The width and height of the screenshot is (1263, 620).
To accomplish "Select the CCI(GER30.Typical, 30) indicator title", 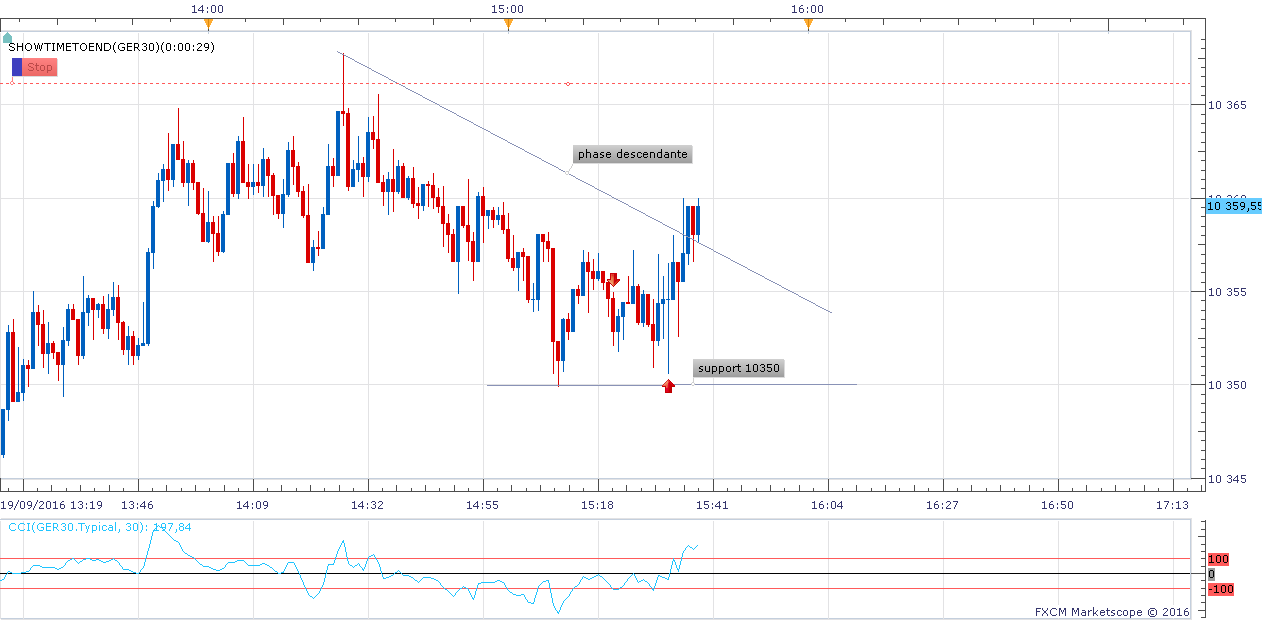I will coord(100,527).
